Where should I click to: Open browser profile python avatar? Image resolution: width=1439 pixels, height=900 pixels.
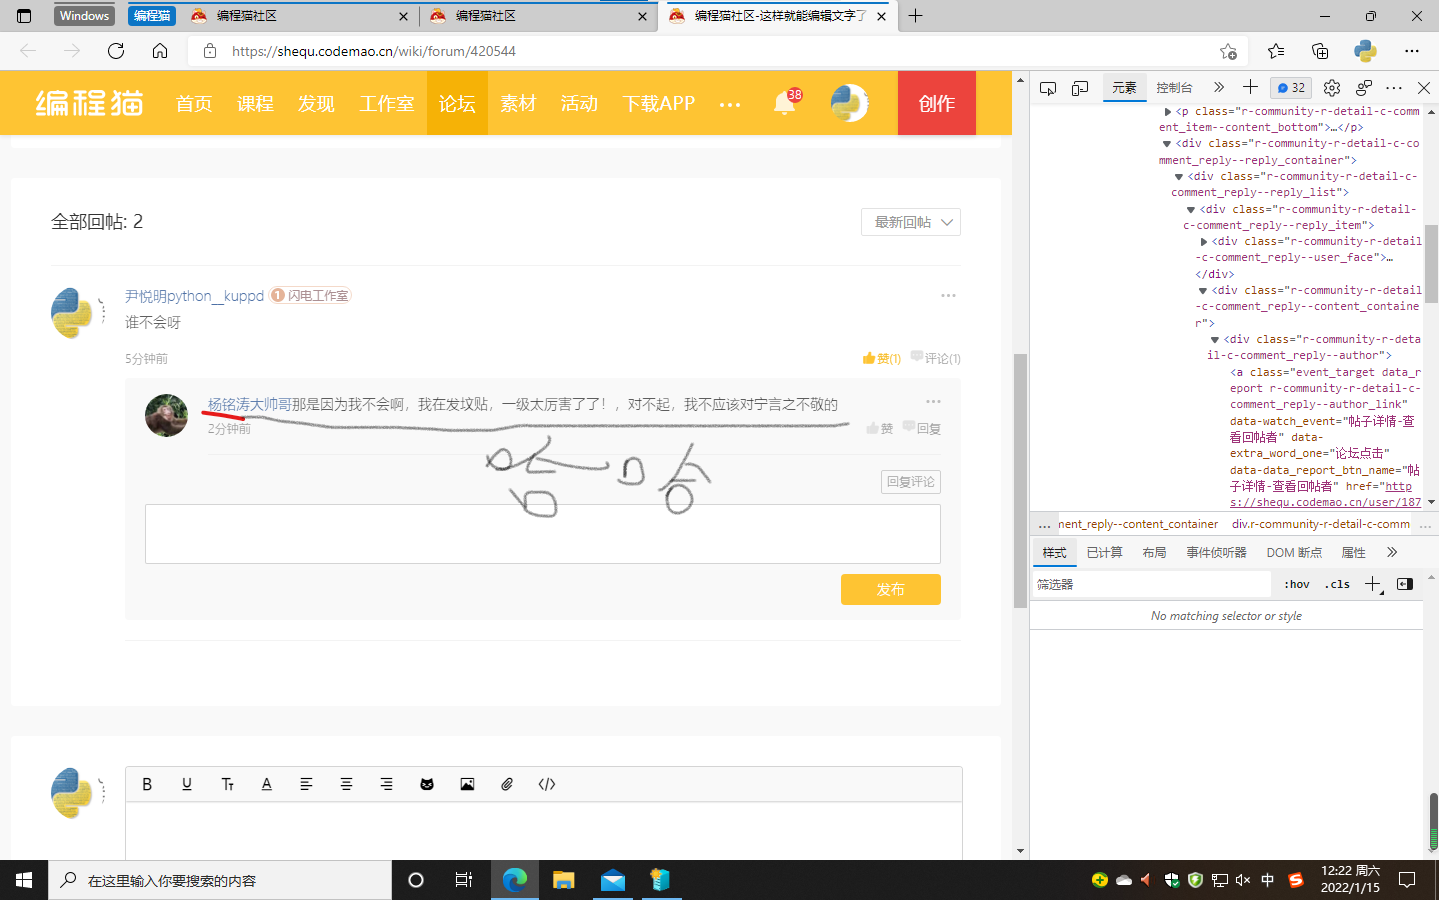click(x=1365, y=51)
